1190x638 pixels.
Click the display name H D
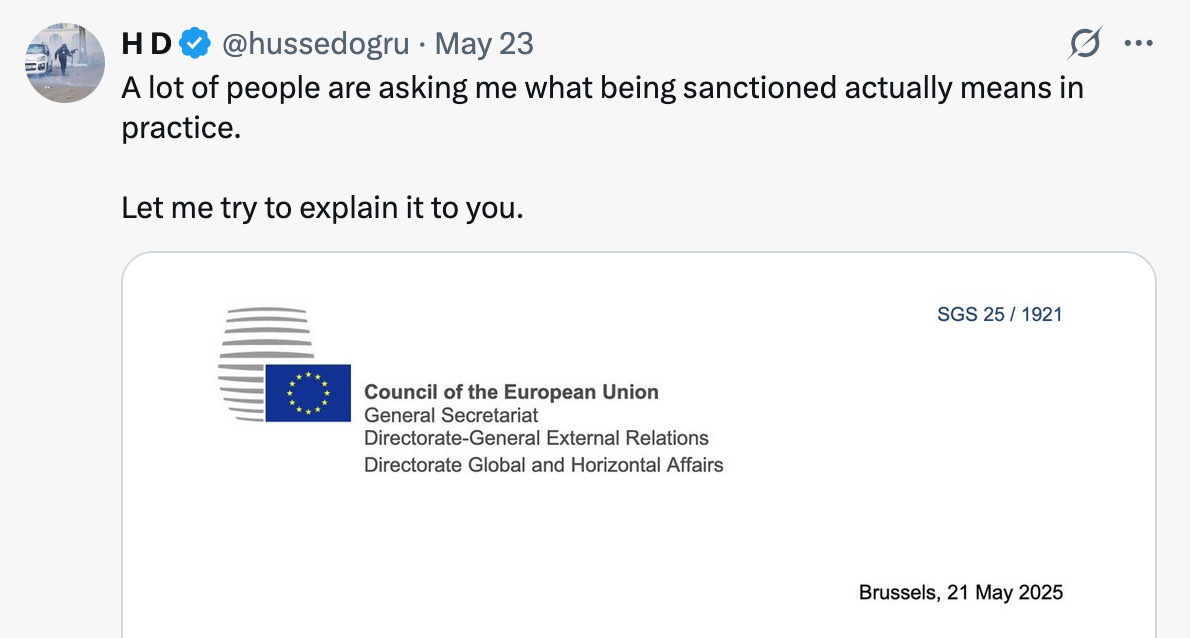click(146, 43)
